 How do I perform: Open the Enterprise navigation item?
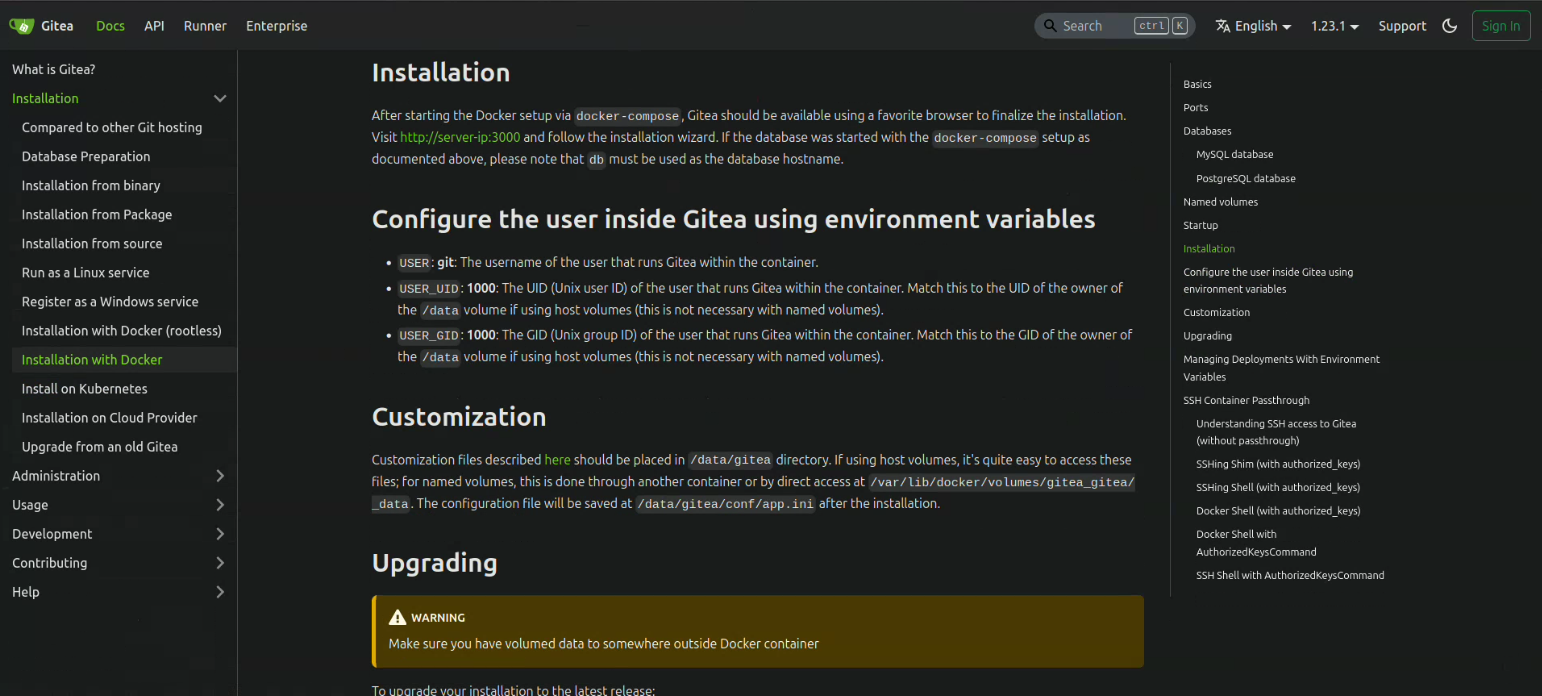click(277, 26)
